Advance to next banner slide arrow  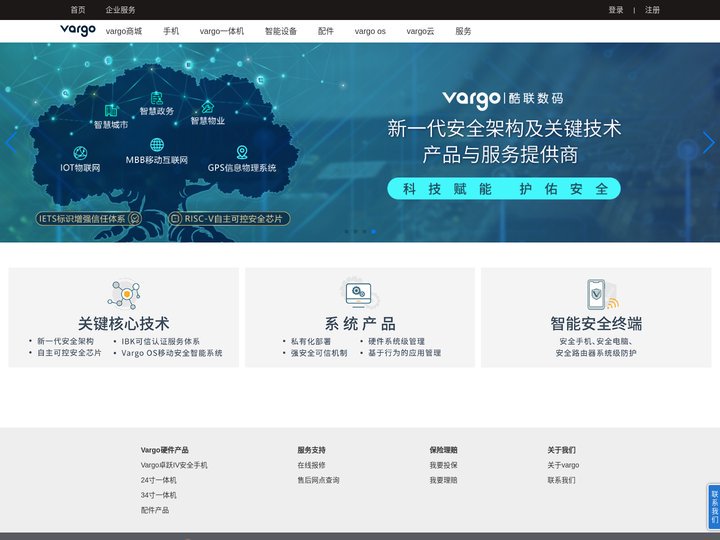709,142
